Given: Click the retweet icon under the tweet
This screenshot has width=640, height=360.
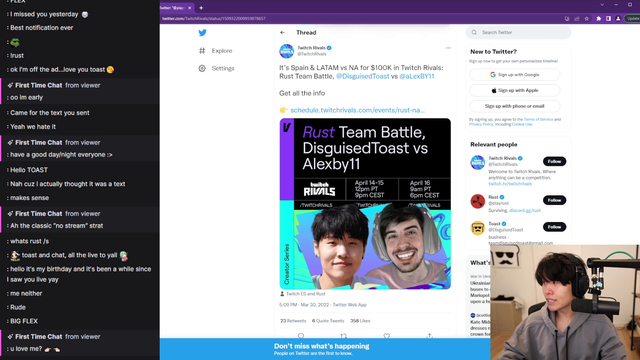Looking at the screenshot, I should click(x=344, y=336).
